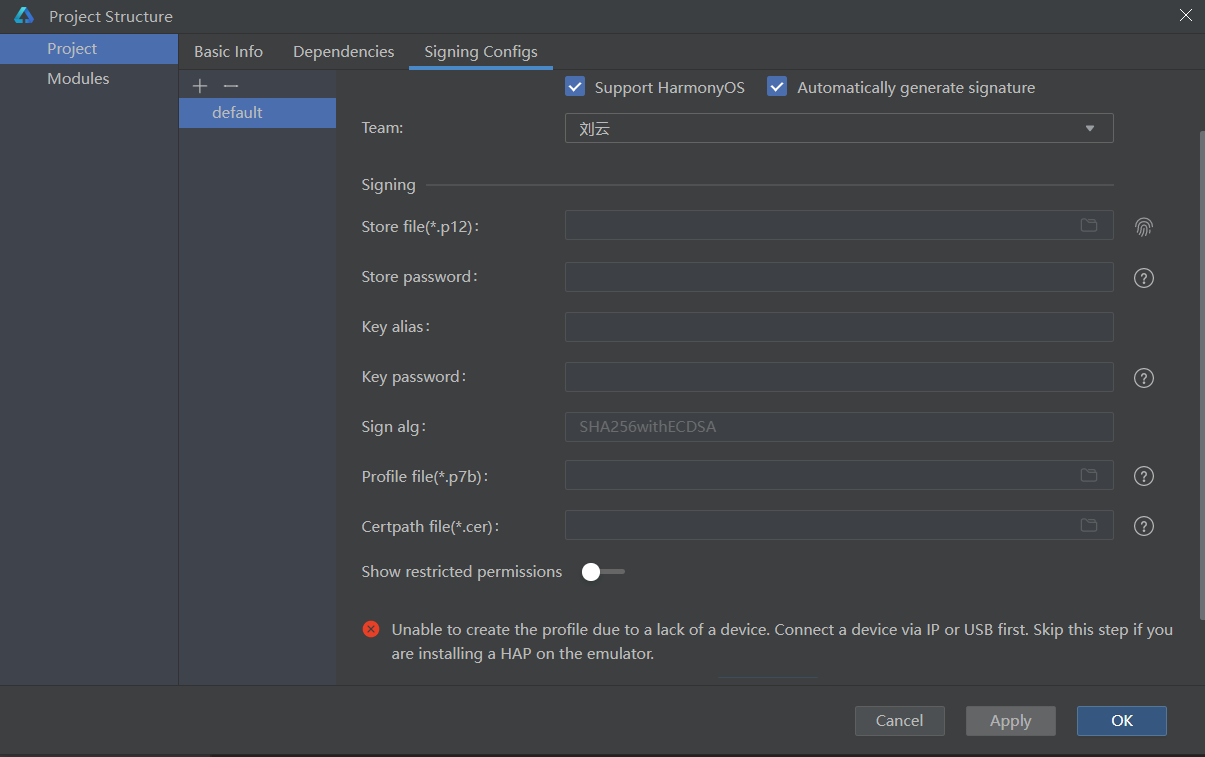Browse for Certpath file folder icon
Image resolution: width=1205 pixels, height=757 pixels.
pos(1089,525)
